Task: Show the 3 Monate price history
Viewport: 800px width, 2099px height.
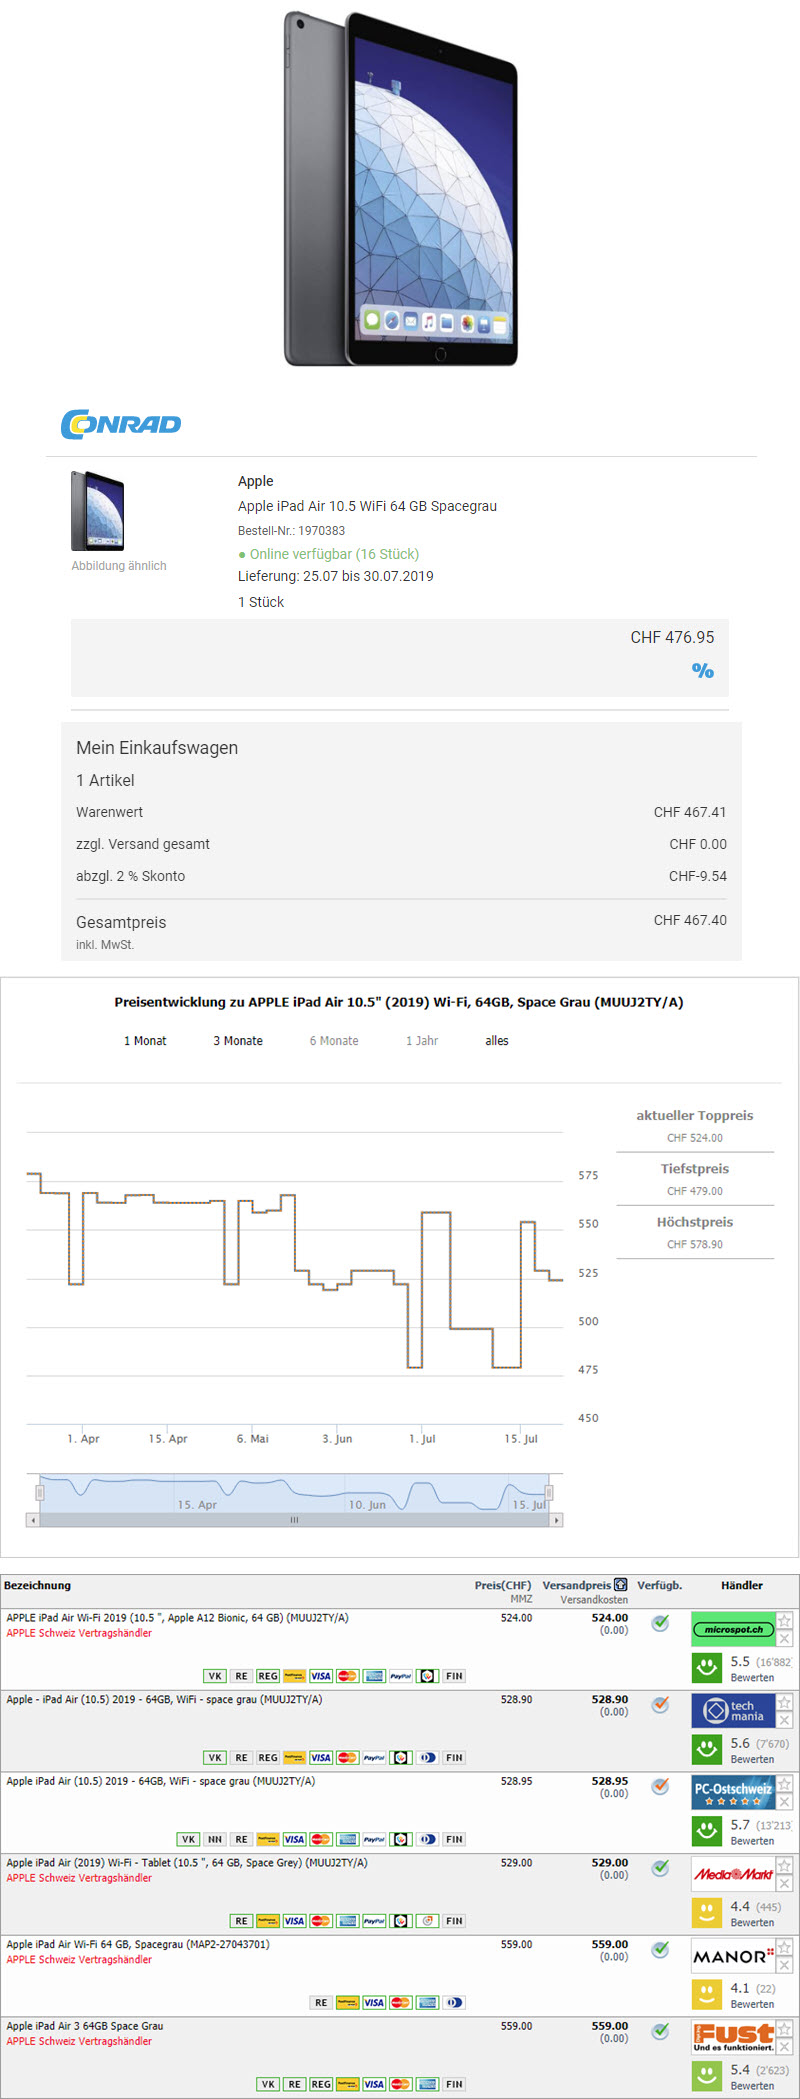Action: tap(238, 1041)
